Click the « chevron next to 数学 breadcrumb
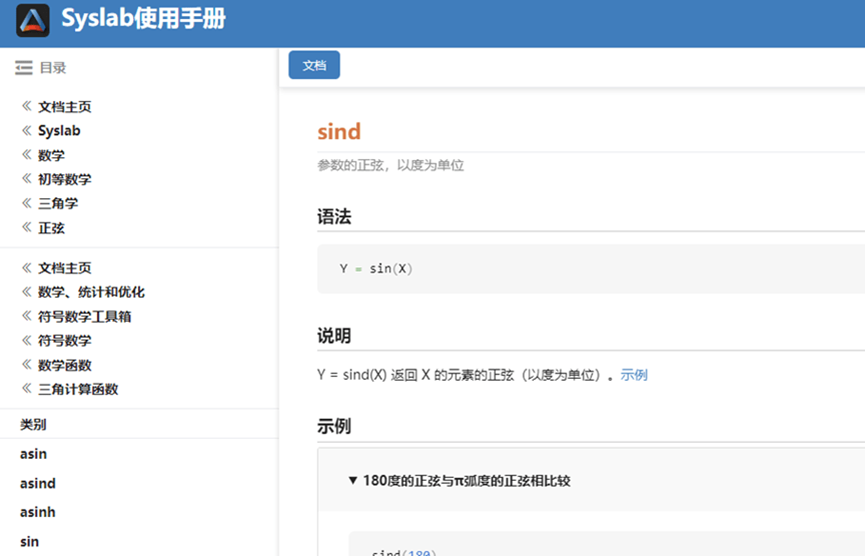The height and width of the screenshot is (556, 865). [x=26, y=154]
